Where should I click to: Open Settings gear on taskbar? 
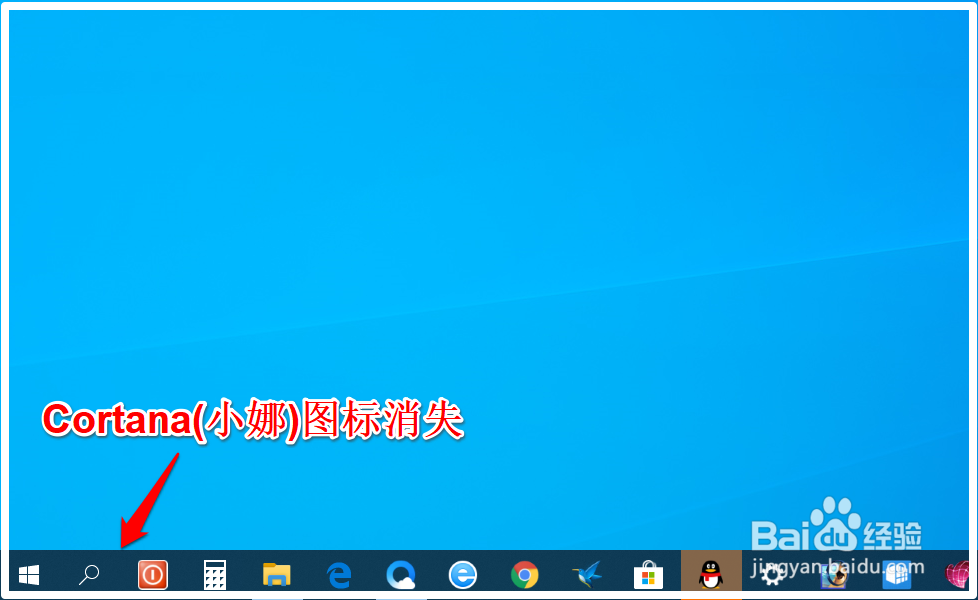click(773, 574)
